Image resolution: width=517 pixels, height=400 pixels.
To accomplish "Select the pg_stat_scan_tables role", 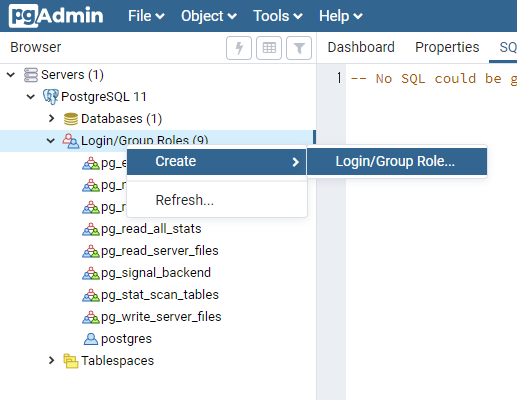I will point(160,295).
